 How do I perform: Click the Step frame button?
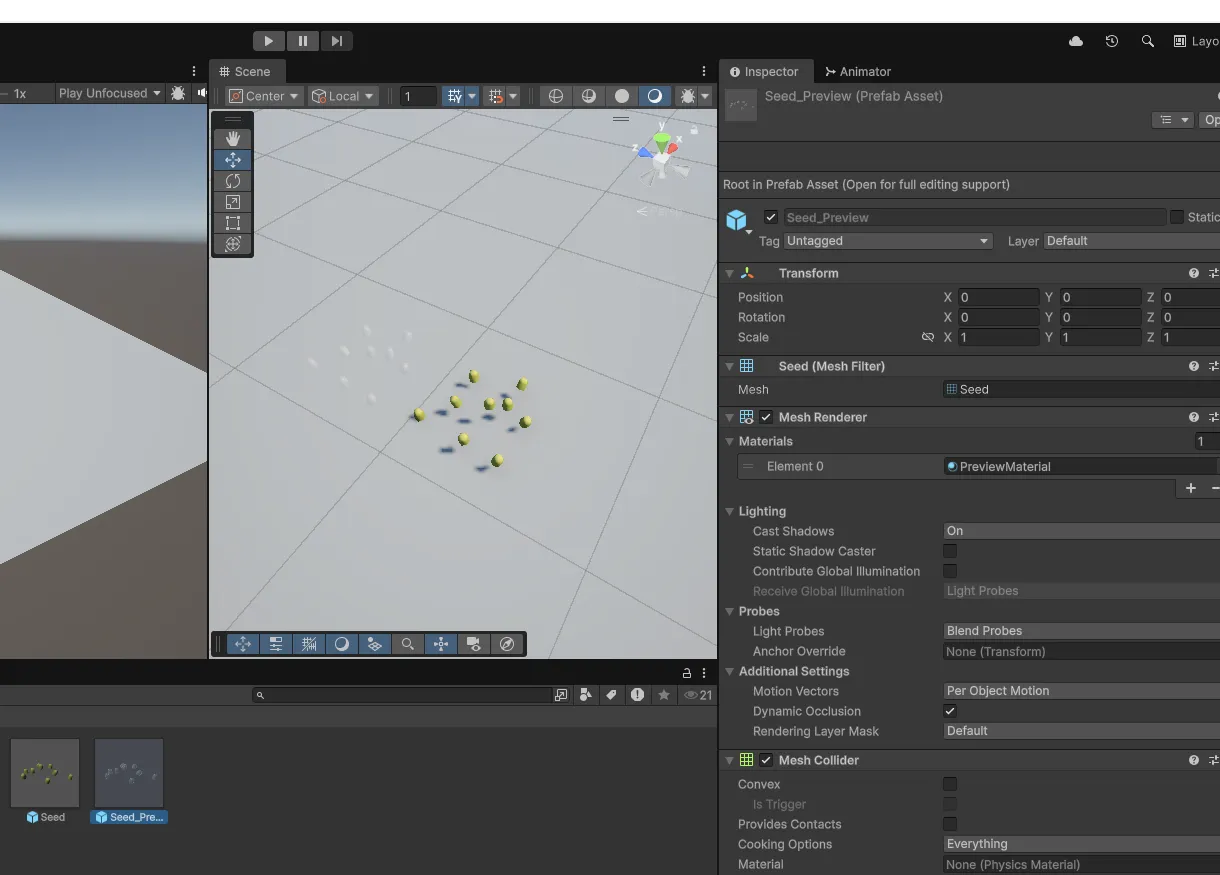click(x=337, y=41)
